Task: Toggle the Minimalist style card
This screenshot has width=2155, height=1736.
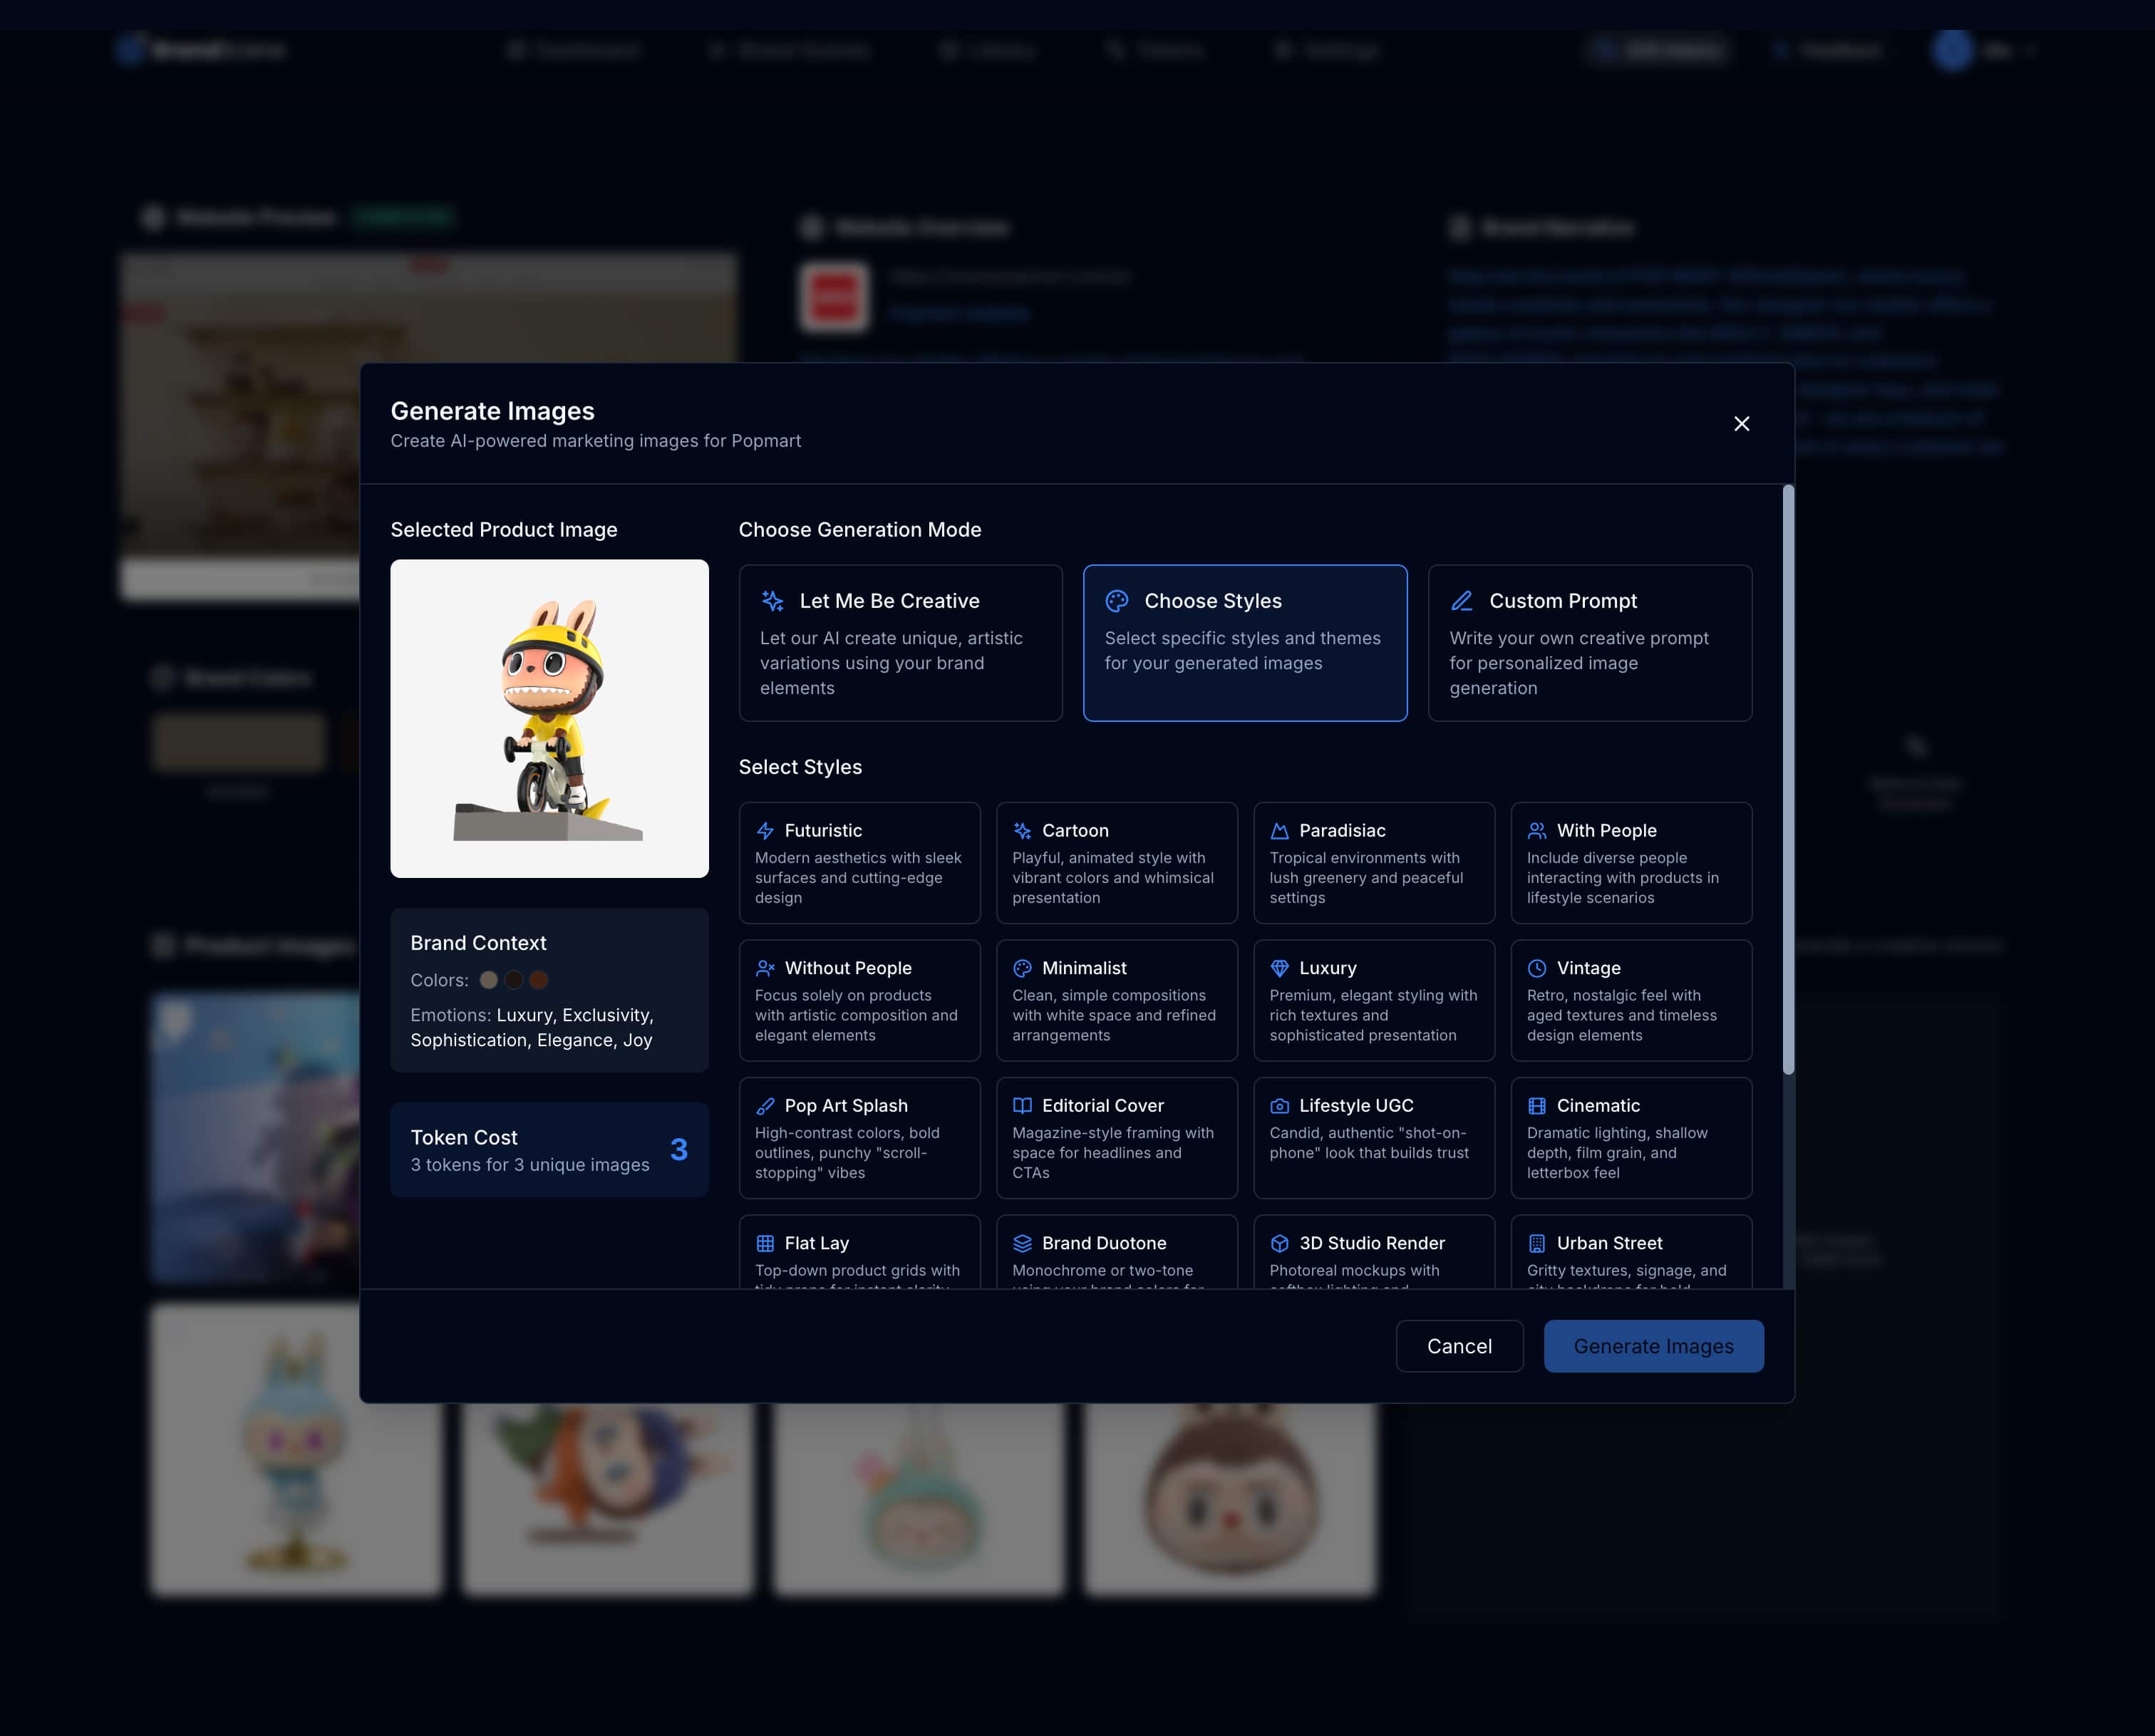Action: coord(1116,1000)
